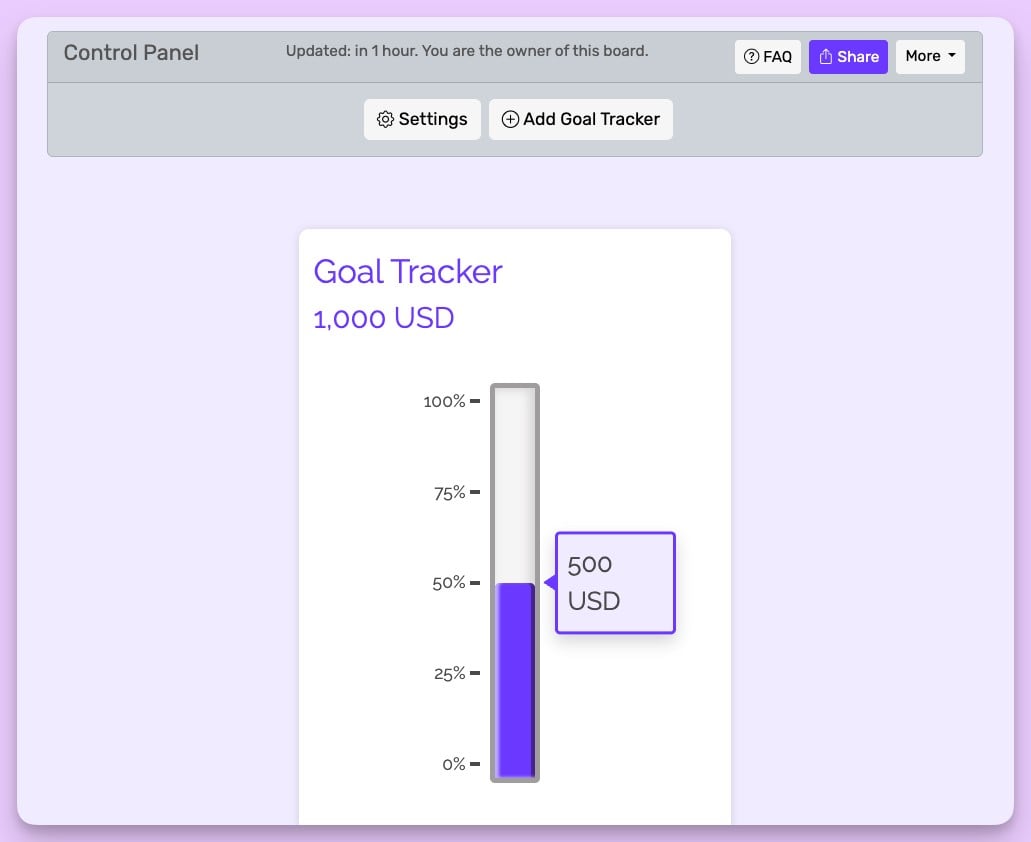Click the 75% tick mark label

pyautogui.click(x=449, y=492)
